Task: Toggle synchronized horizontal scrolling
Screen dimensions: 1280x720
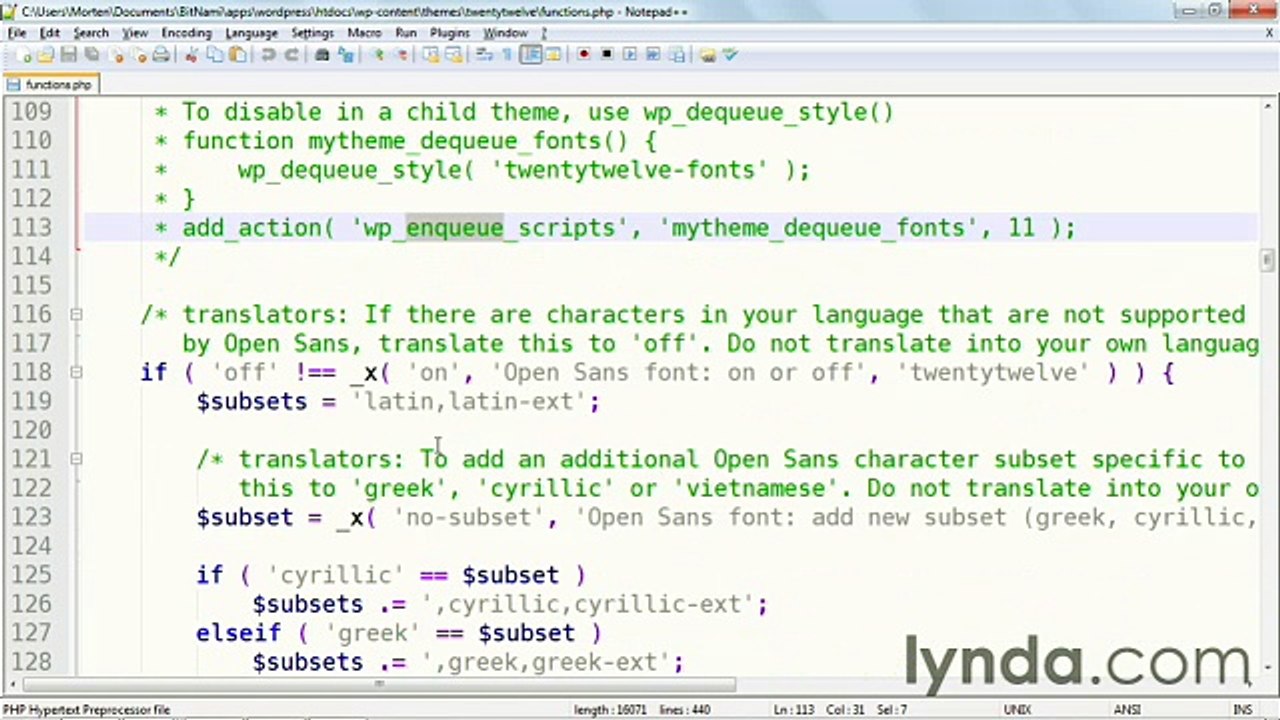Action: click(x=454, y=55)
